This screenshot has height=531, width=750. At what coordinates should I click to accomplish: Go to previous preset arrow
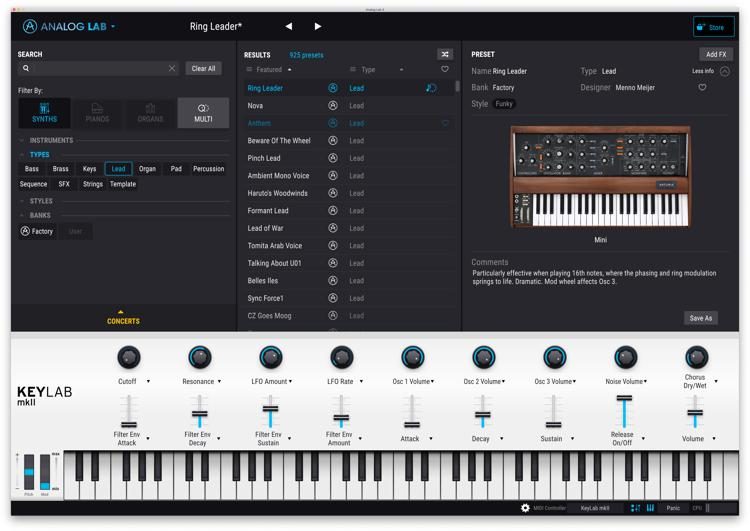(x=288, y=26)
